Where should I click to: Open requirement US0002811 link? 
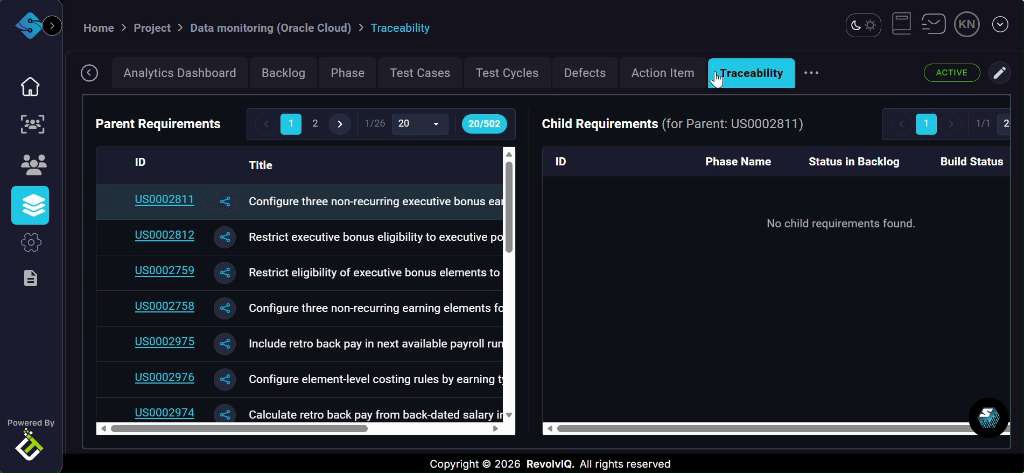click(164, 199)
